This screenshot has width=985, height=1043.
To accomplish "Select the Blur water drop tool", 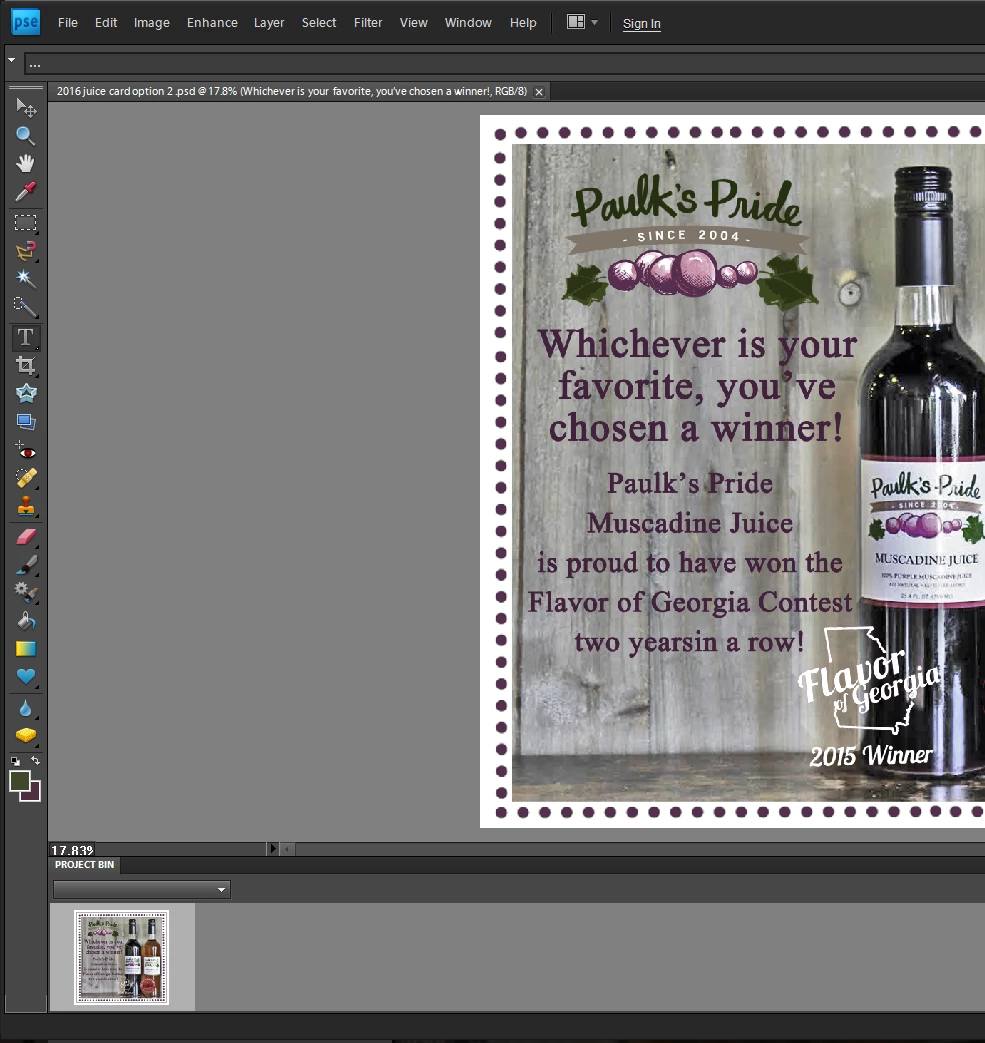I will pyautogui.click(x=25, y=708).
